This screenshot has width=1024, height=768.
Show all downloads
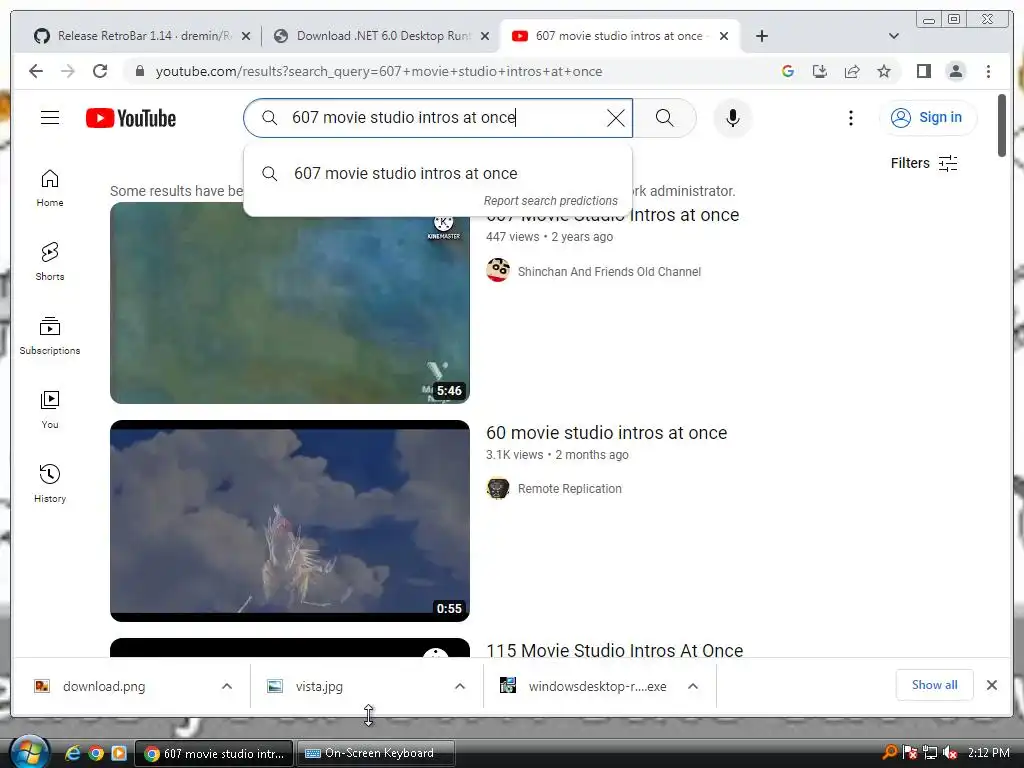point(935,685)
